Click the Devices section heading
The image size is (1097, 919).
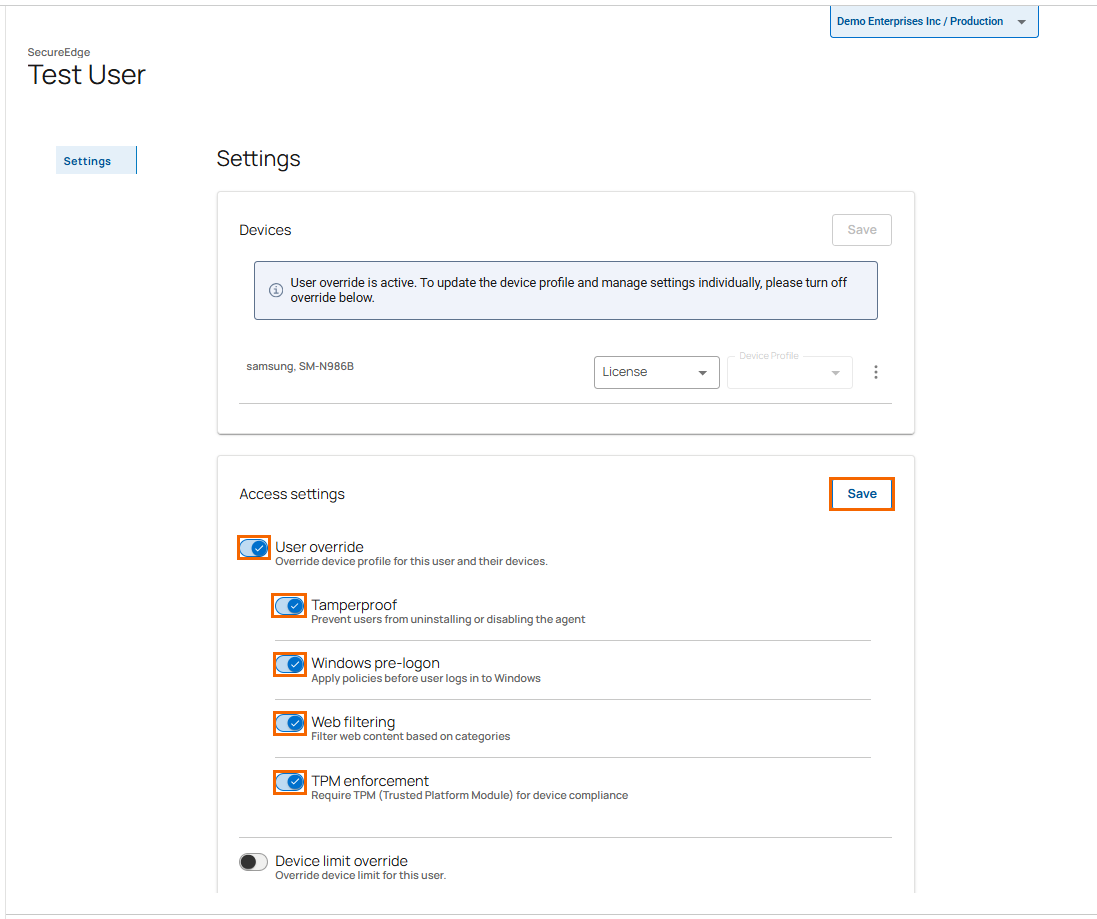point(265,230)
